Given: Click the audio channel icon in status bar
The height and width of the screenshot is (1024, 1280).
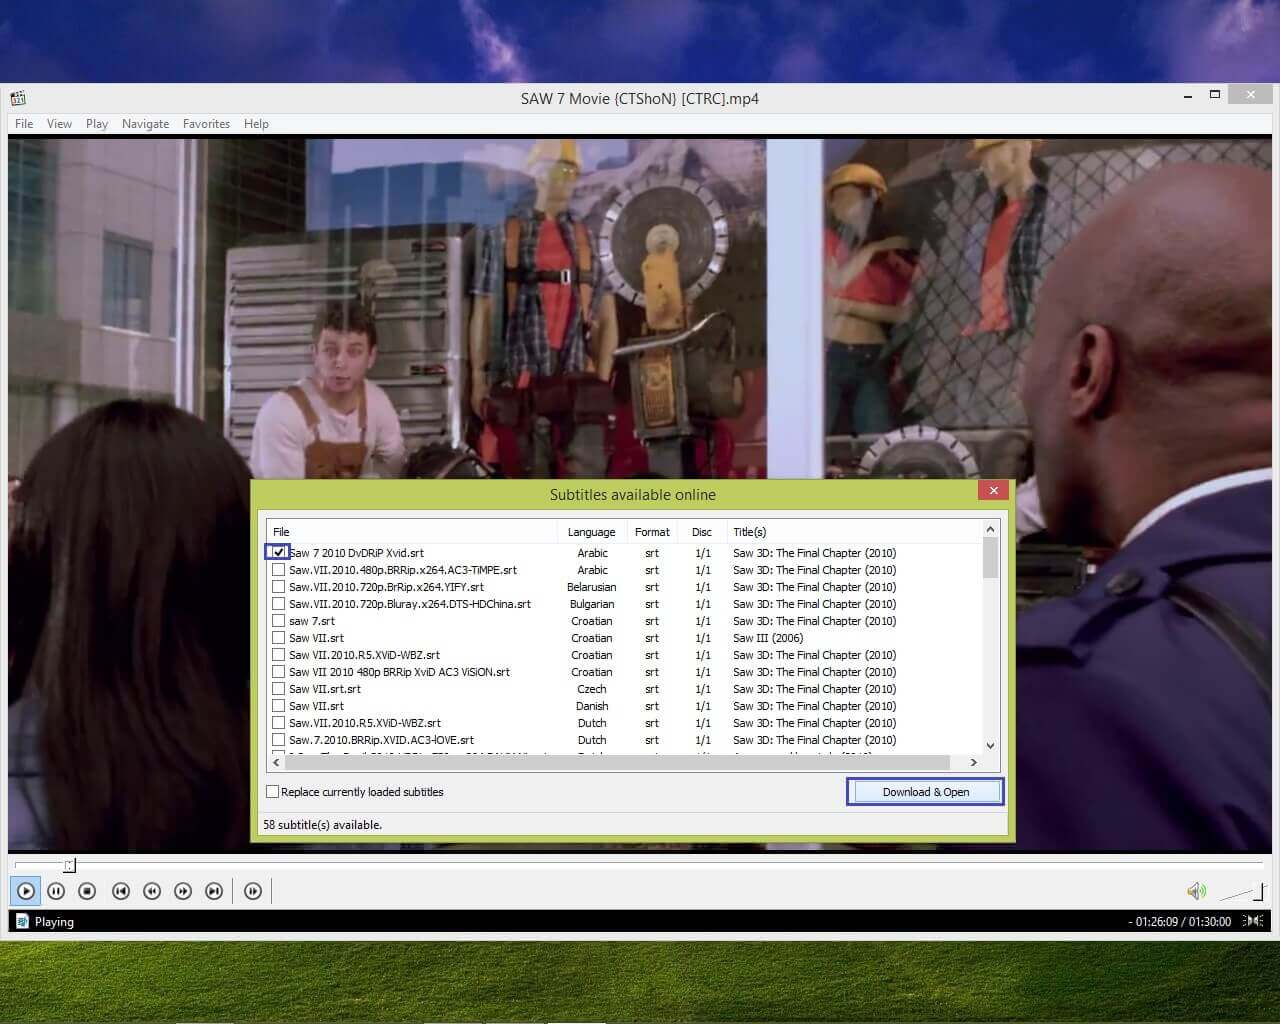Looking at the screenshot, I should pos(1253,921).
